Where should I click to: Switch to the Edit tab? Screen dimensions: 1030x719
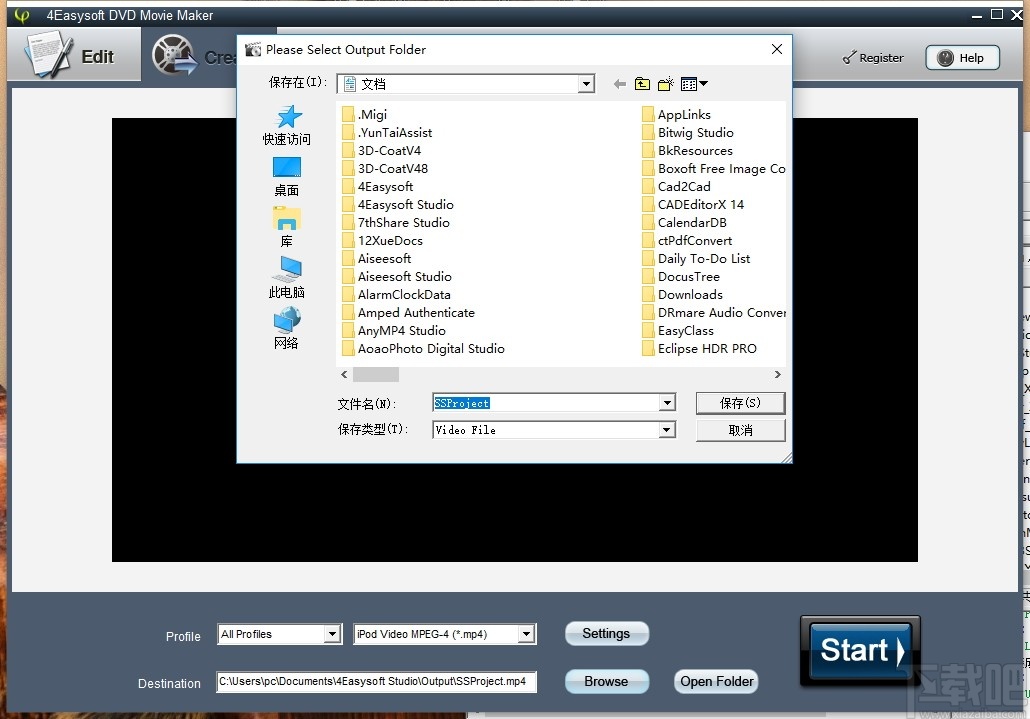[75, 56]
